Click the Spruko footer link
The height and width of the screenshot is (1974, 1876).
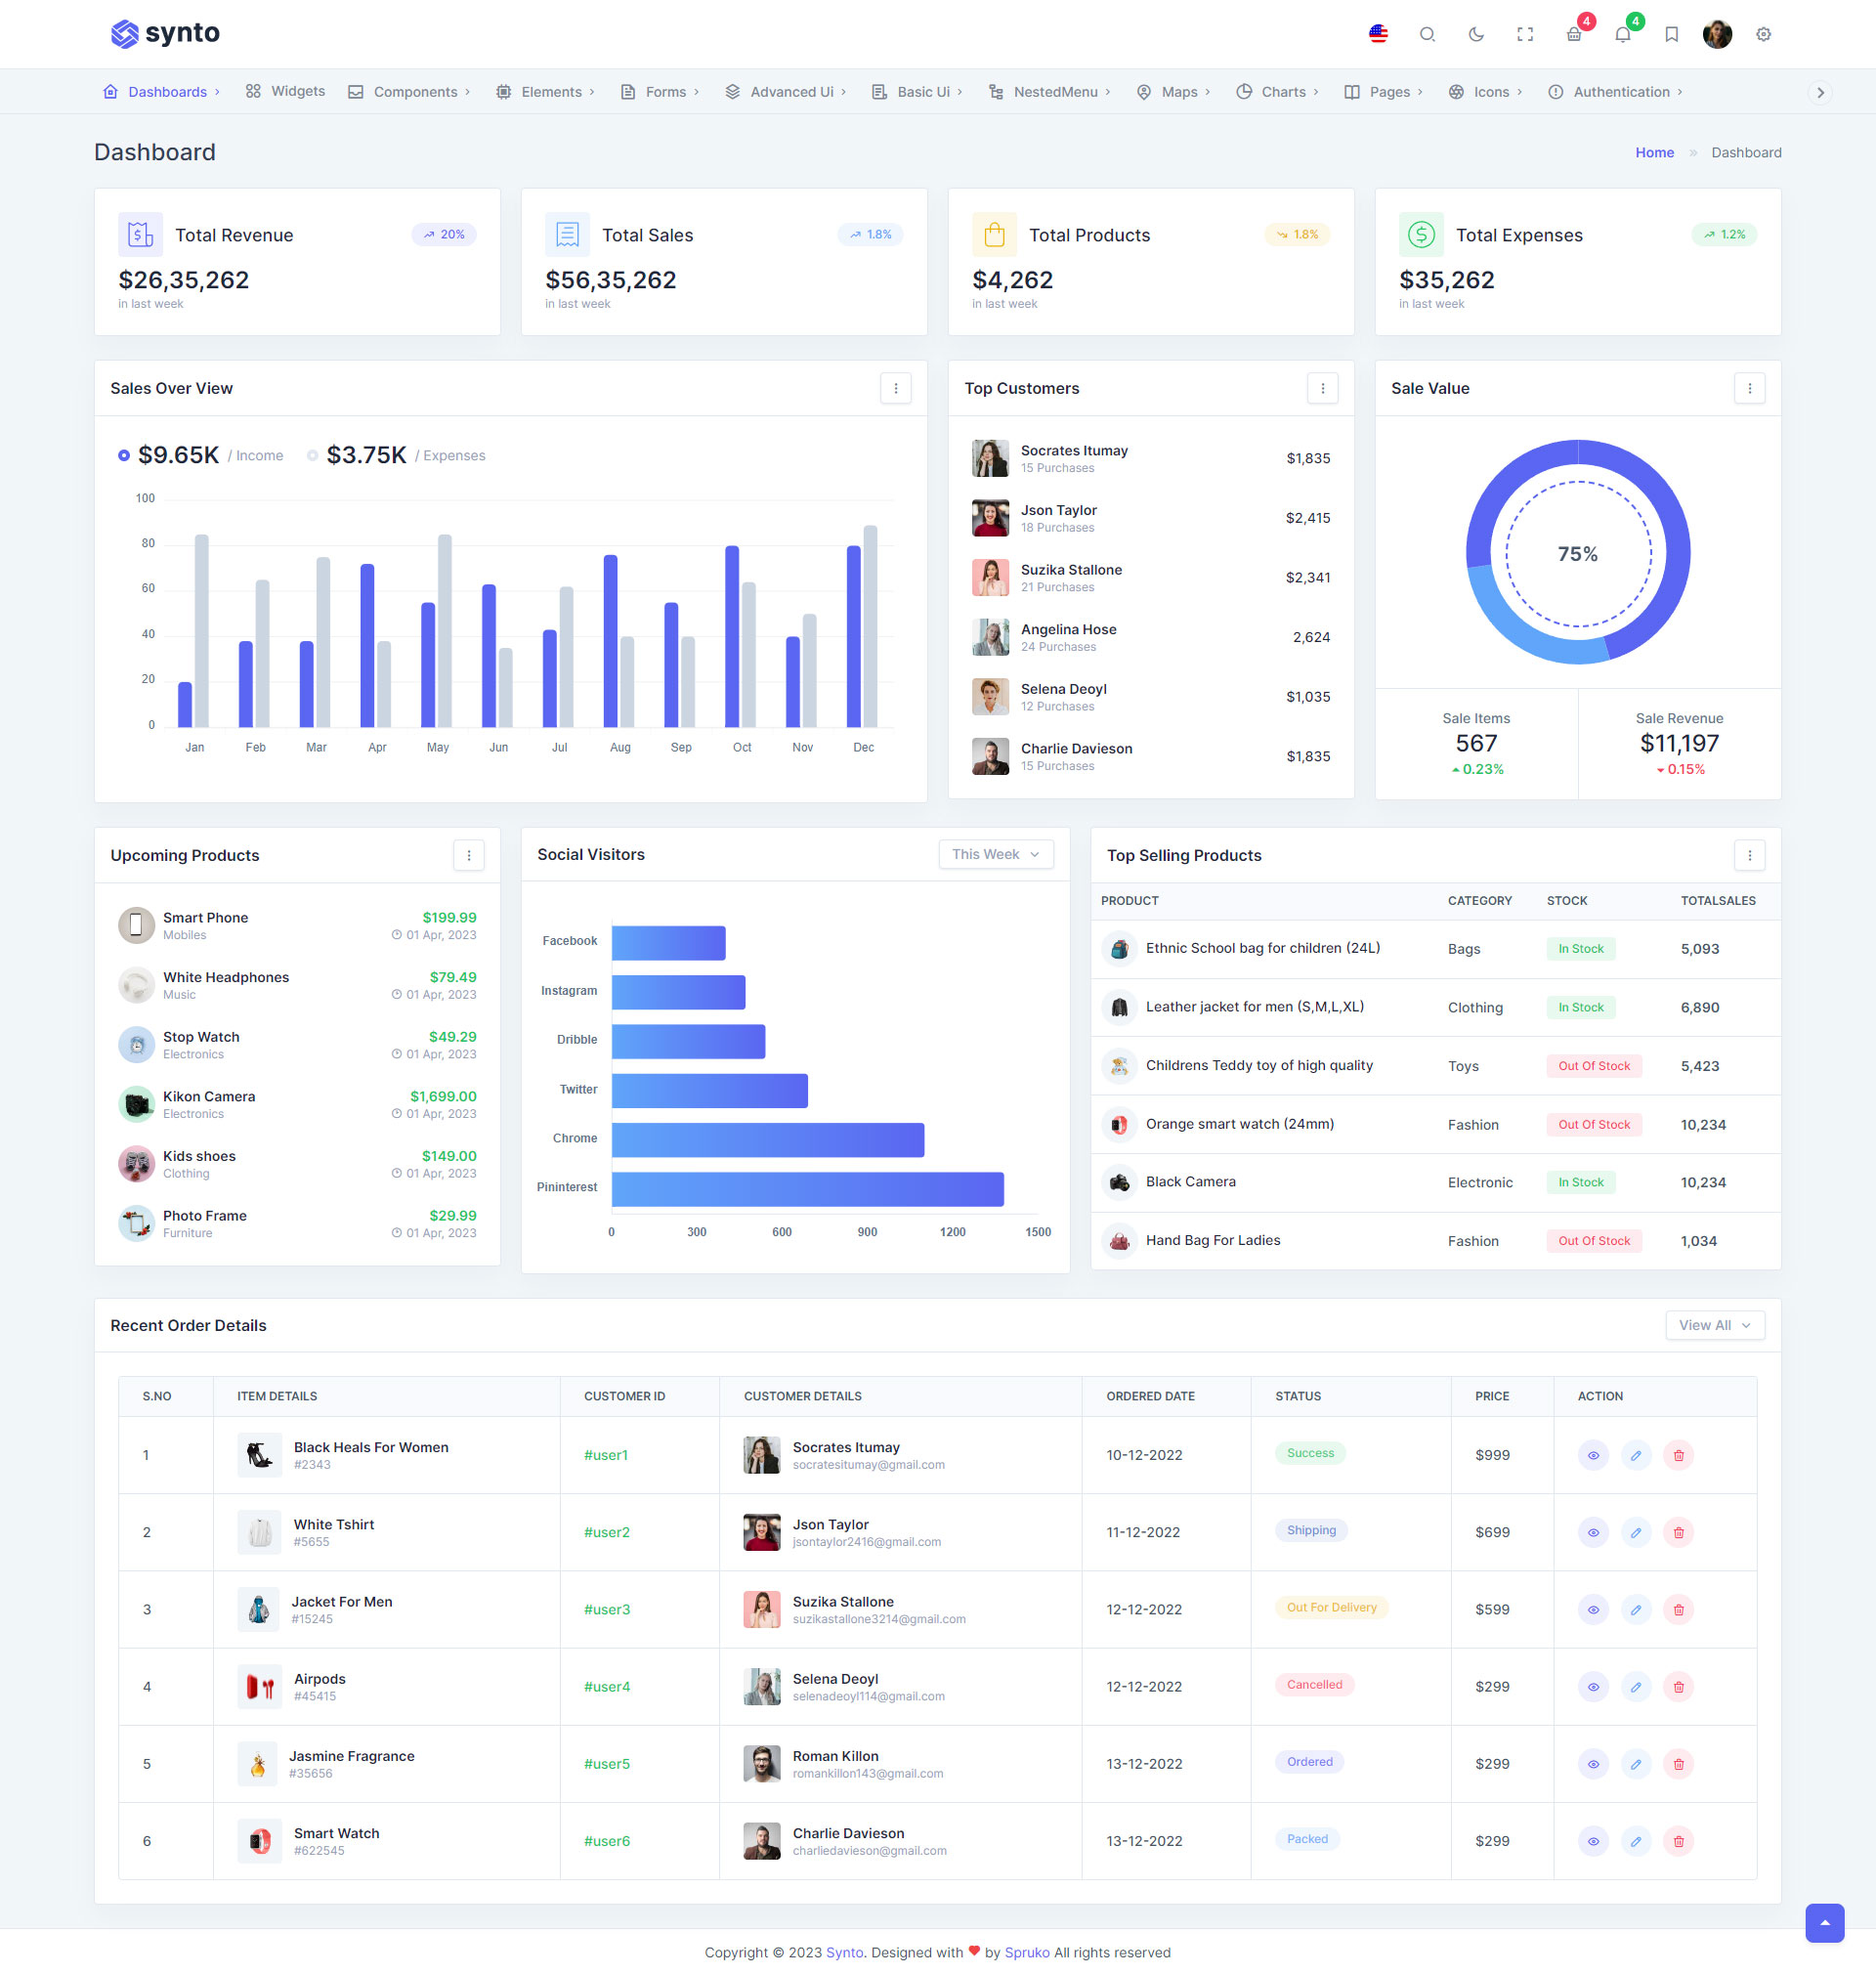click(1026, 1952)
